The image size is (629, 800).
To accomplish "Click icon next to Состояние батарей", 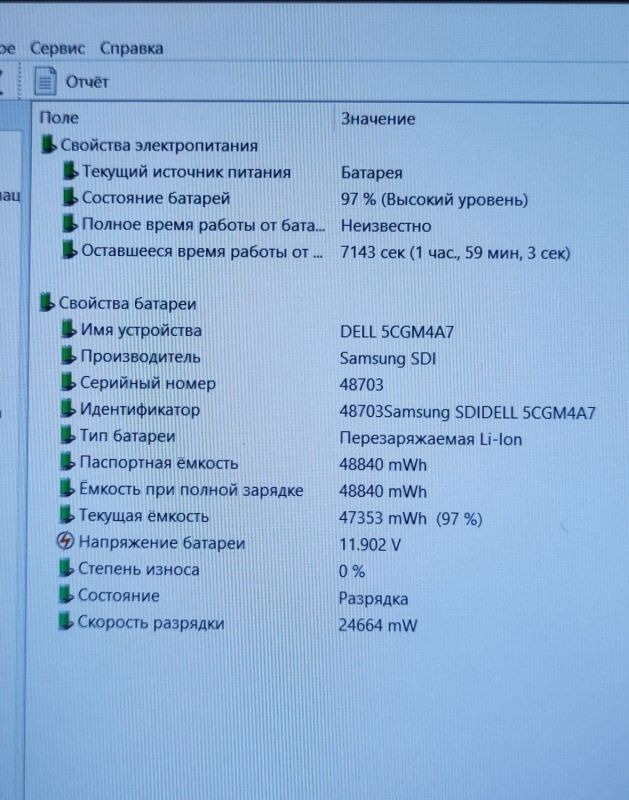I will coord(70,197).
